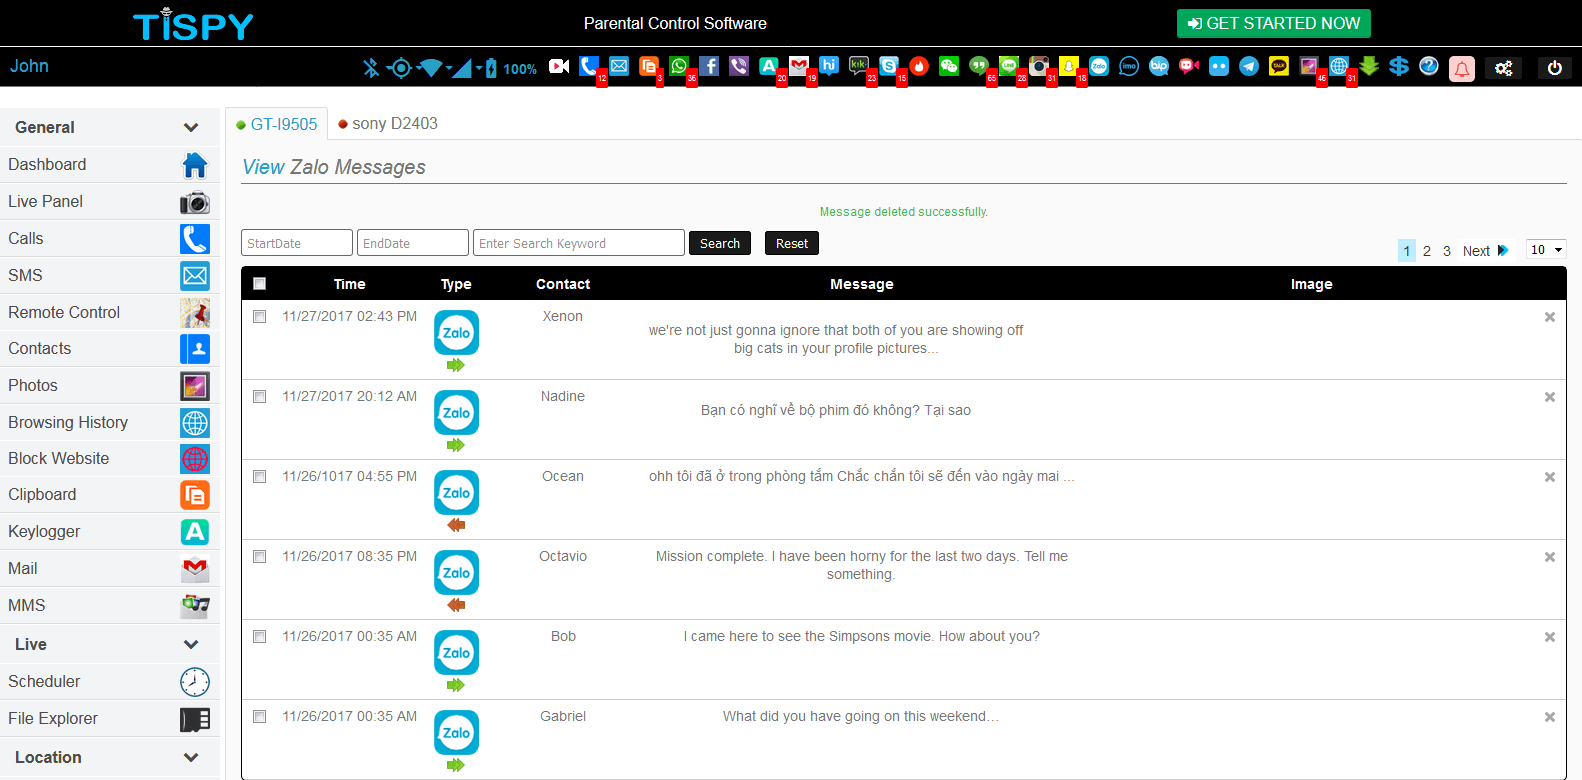Viewport: 1582px width, 780px height.
Task: Open imo messenger icon
Action: [x=1129, y=66]
